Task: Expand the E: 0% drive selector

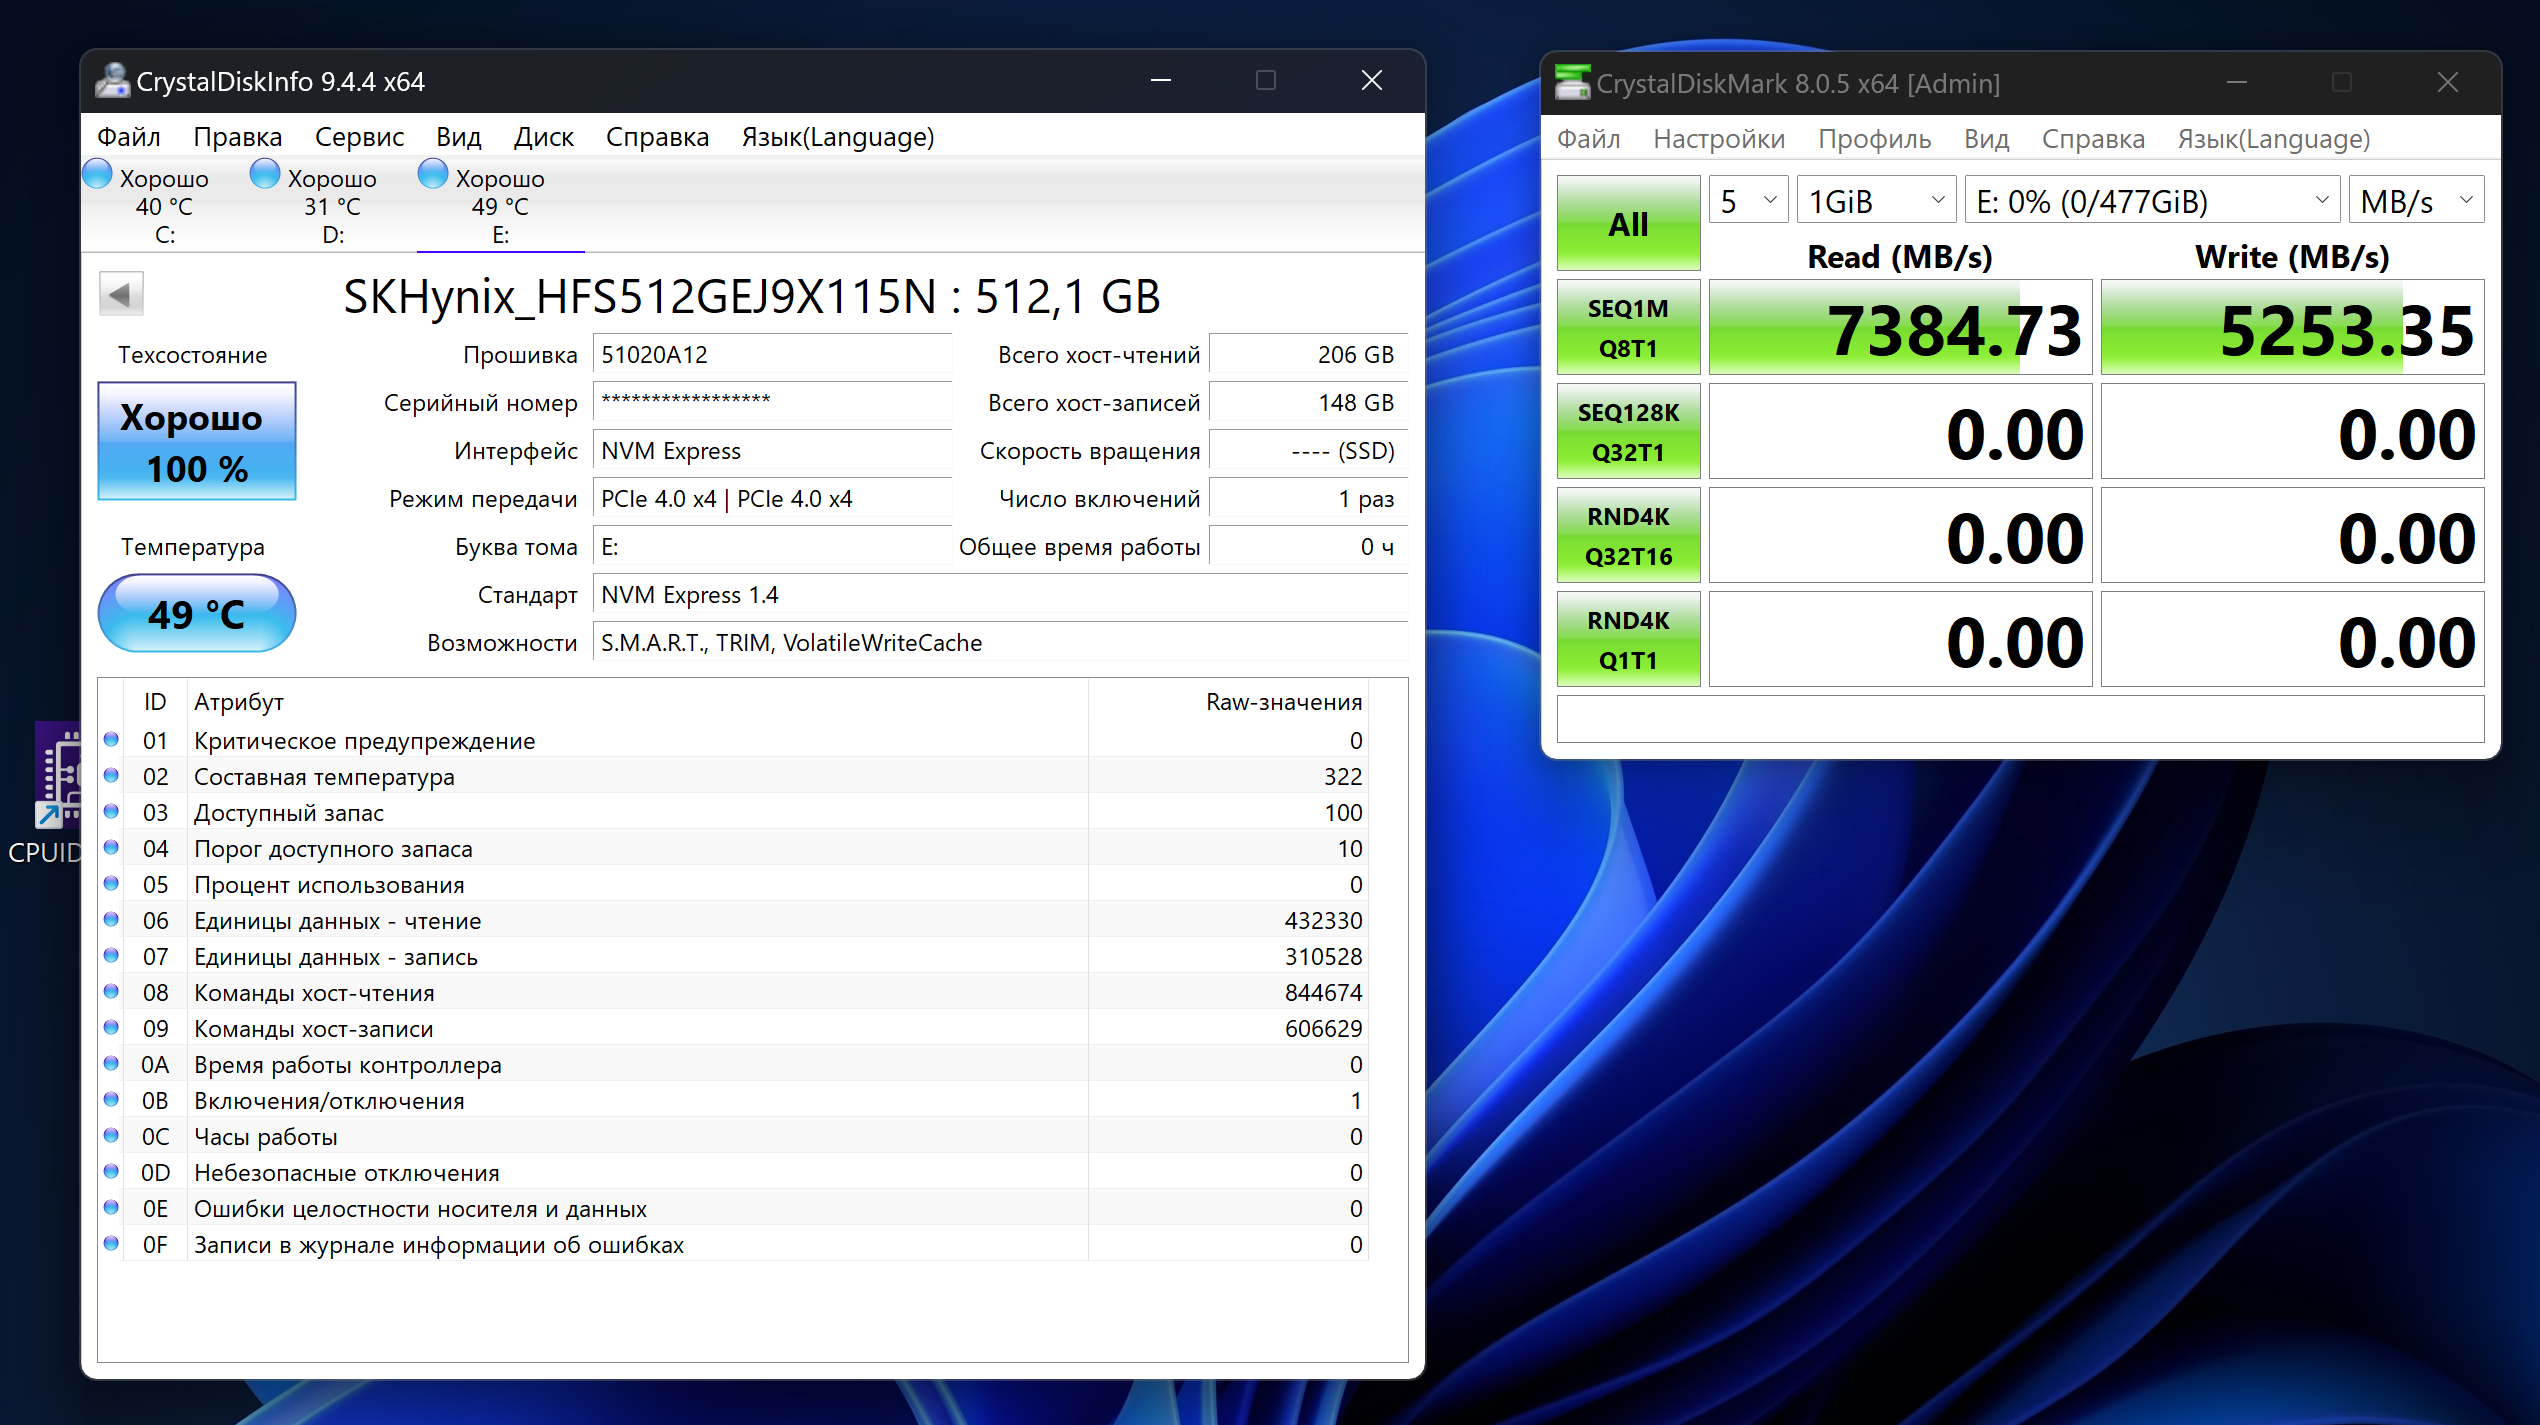Action: [2151, 201]
